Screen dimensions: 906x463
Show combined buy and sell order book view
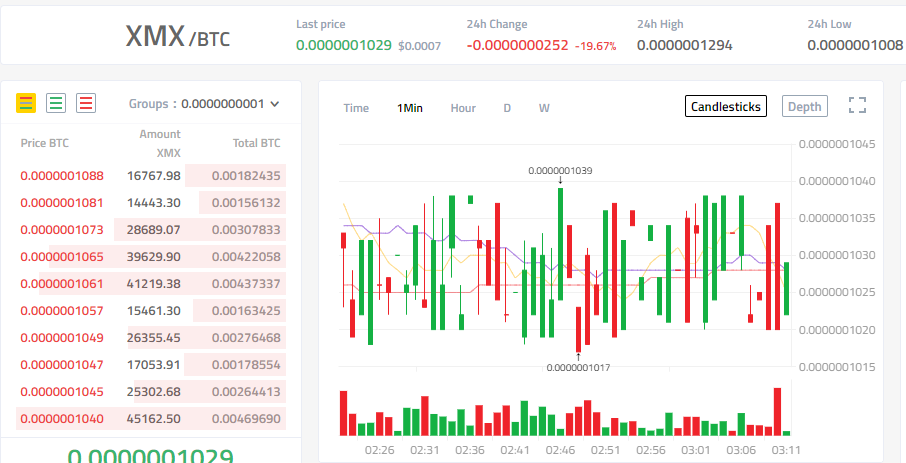click(x=26, y=103)
